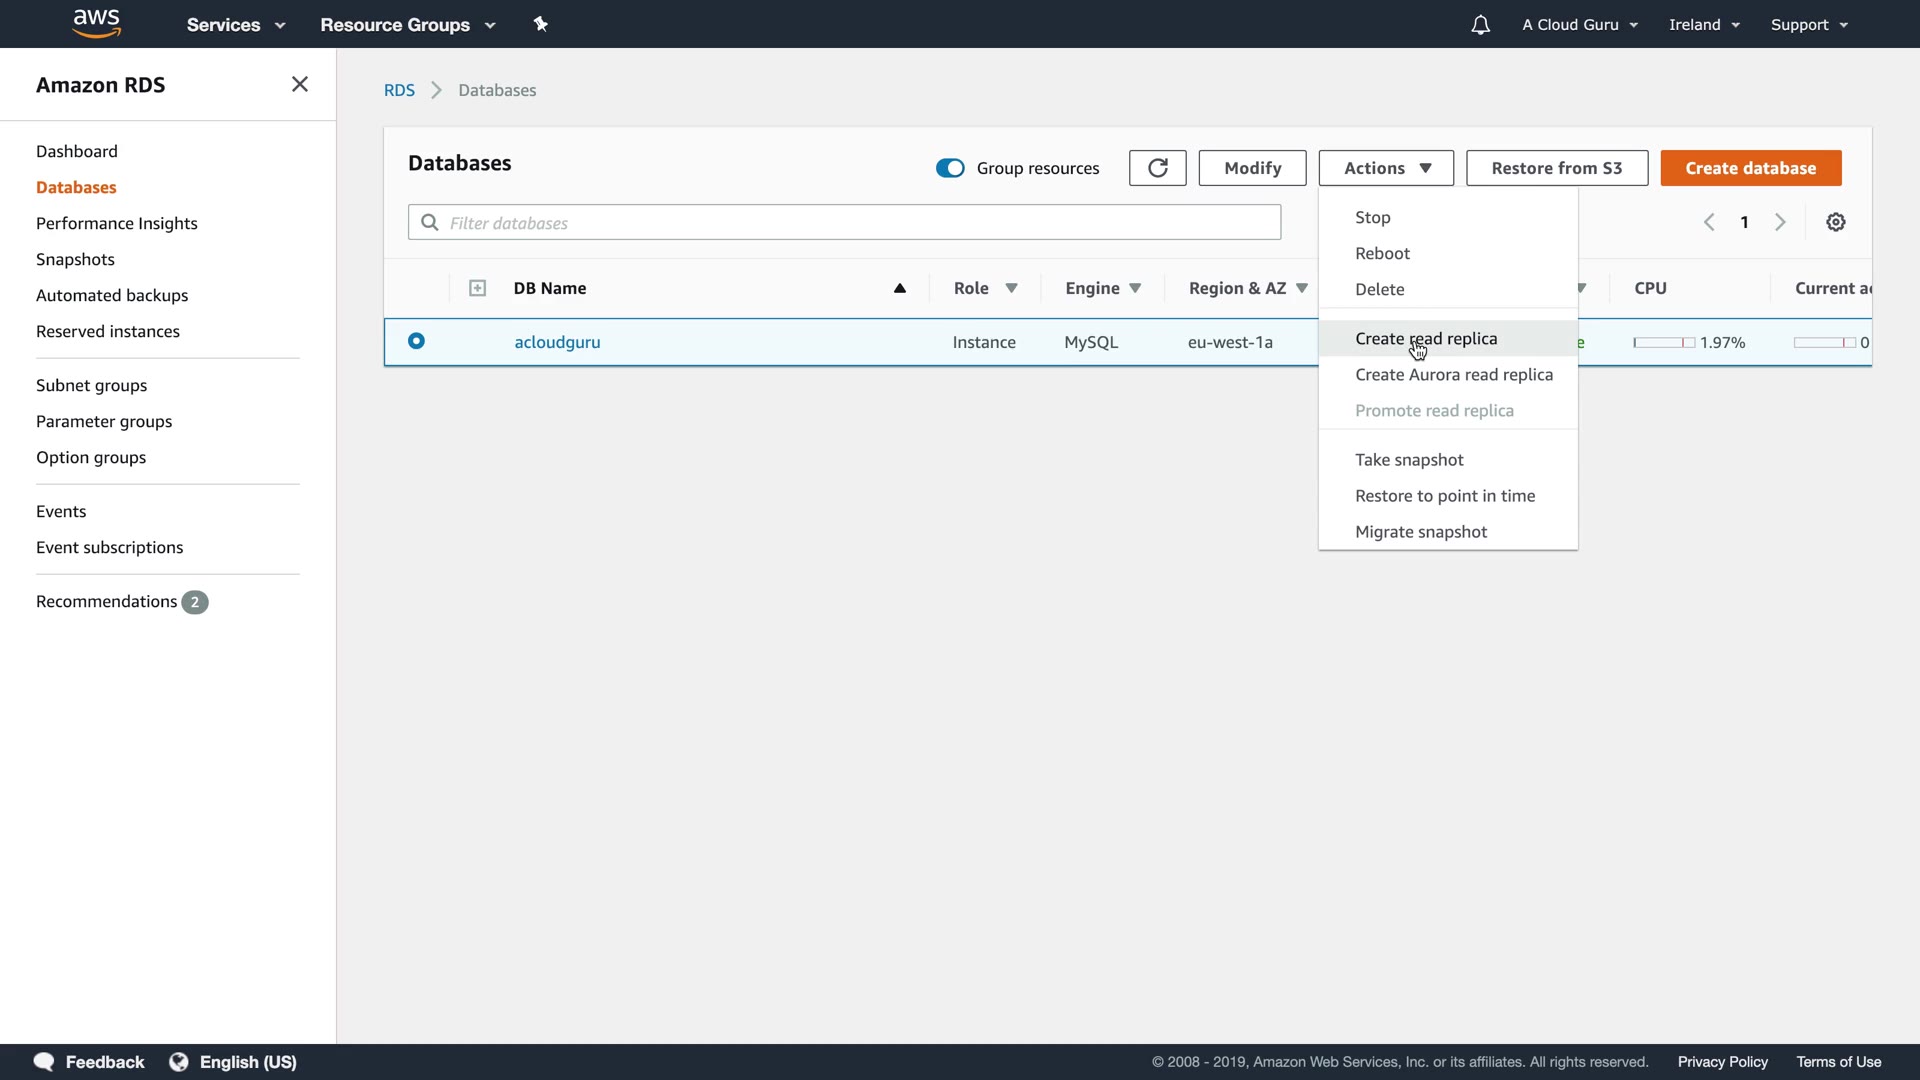Click the Create database button
The width and height of the screenshot is (1920, 1080).
pos(1750,168)
